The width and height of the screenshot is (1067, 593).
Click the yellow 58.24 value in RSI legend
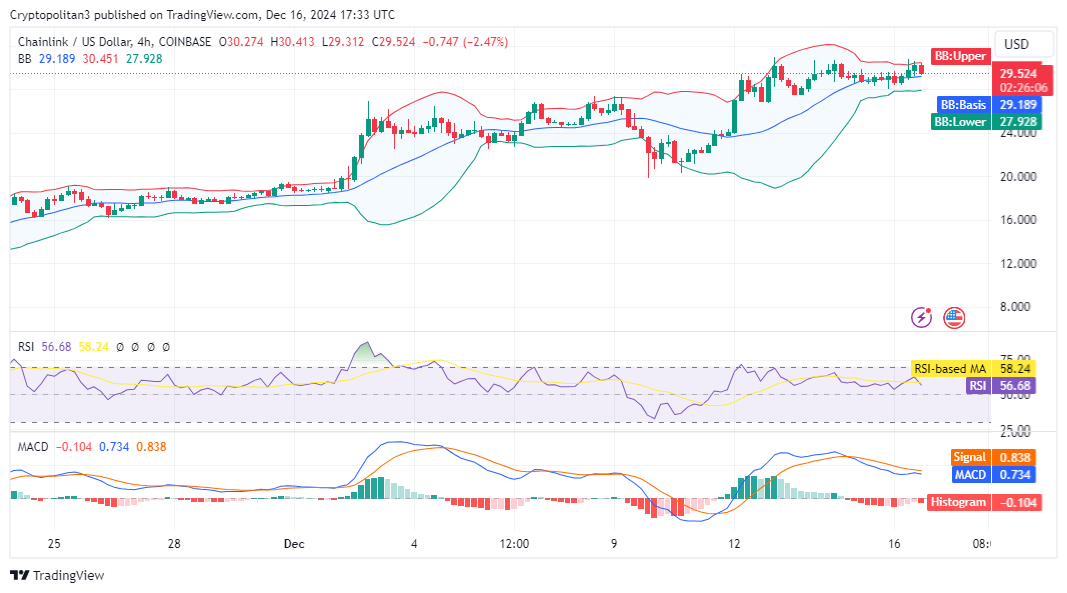point(94,347)
